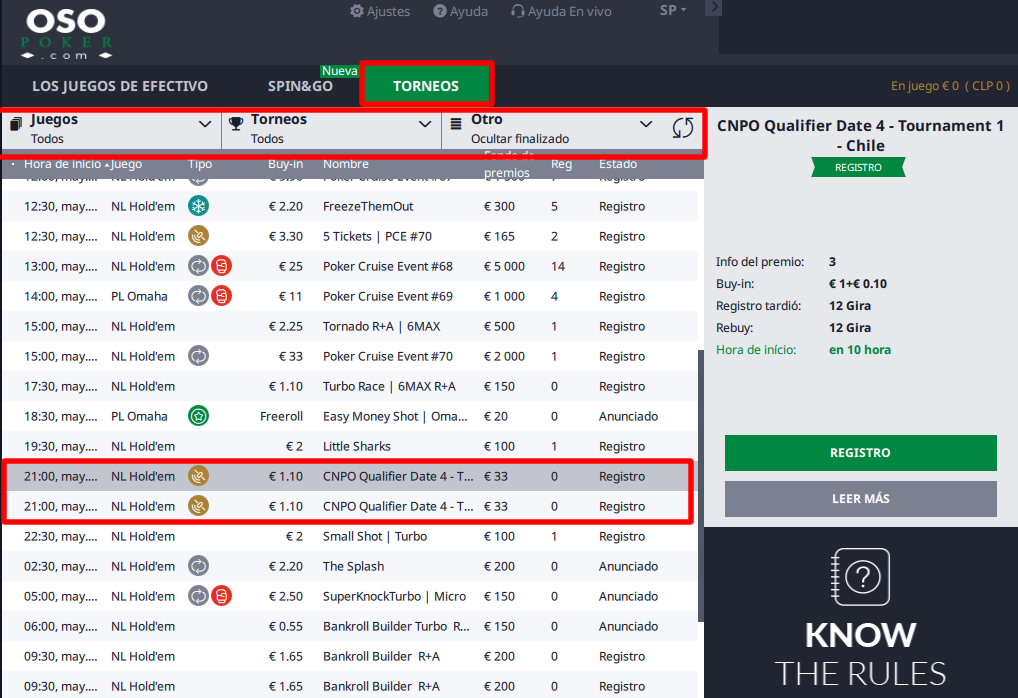
Task: Click the rebuy icon on The Splash row
Action: [x=198, y=566]
